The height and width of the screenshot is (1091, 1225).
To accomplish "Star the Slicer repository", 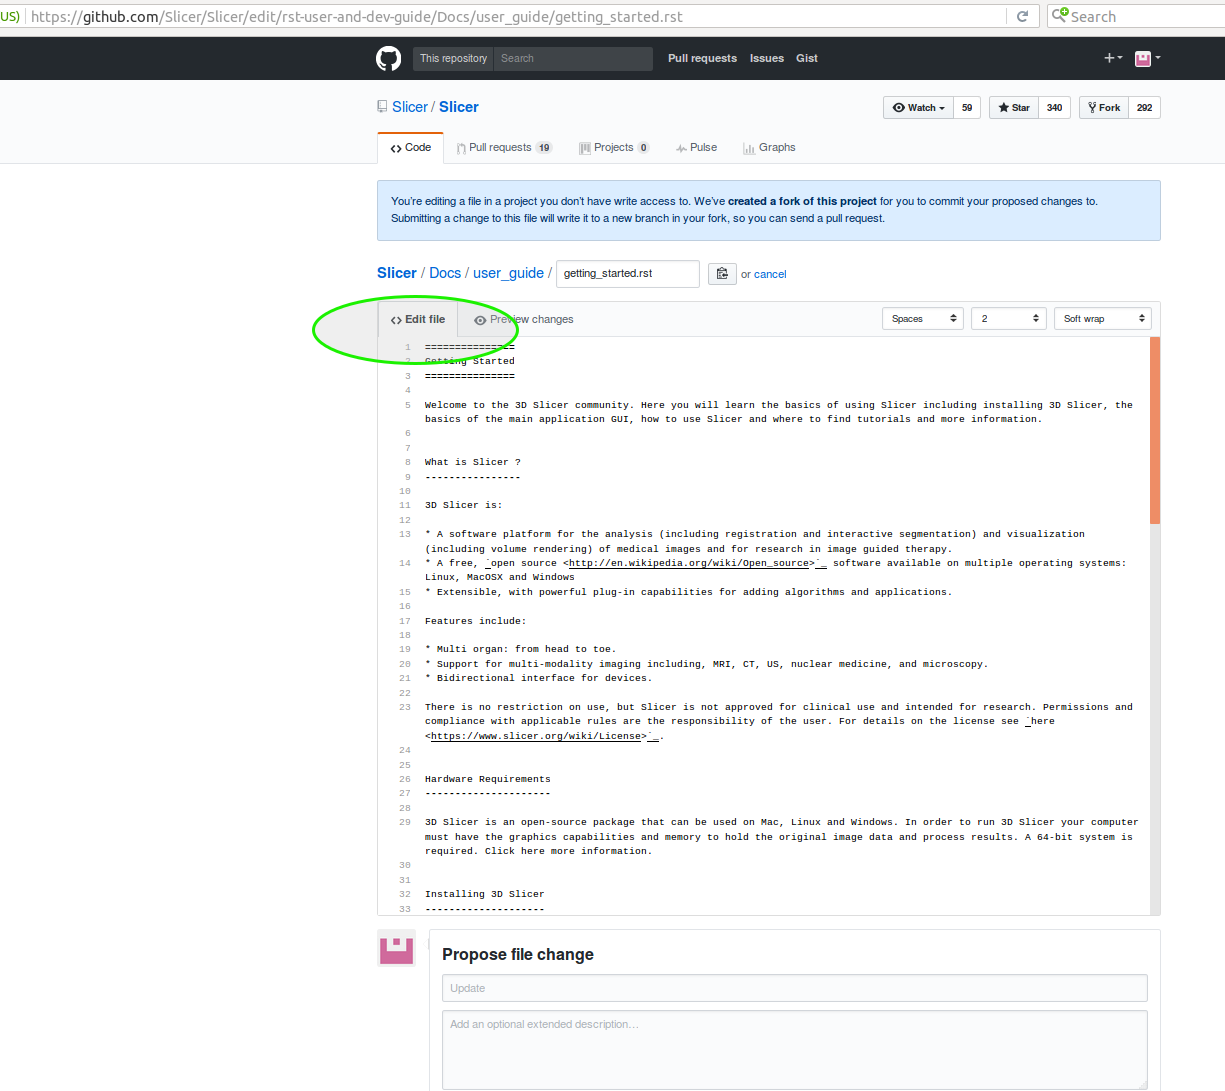I will pos(1014,108).
